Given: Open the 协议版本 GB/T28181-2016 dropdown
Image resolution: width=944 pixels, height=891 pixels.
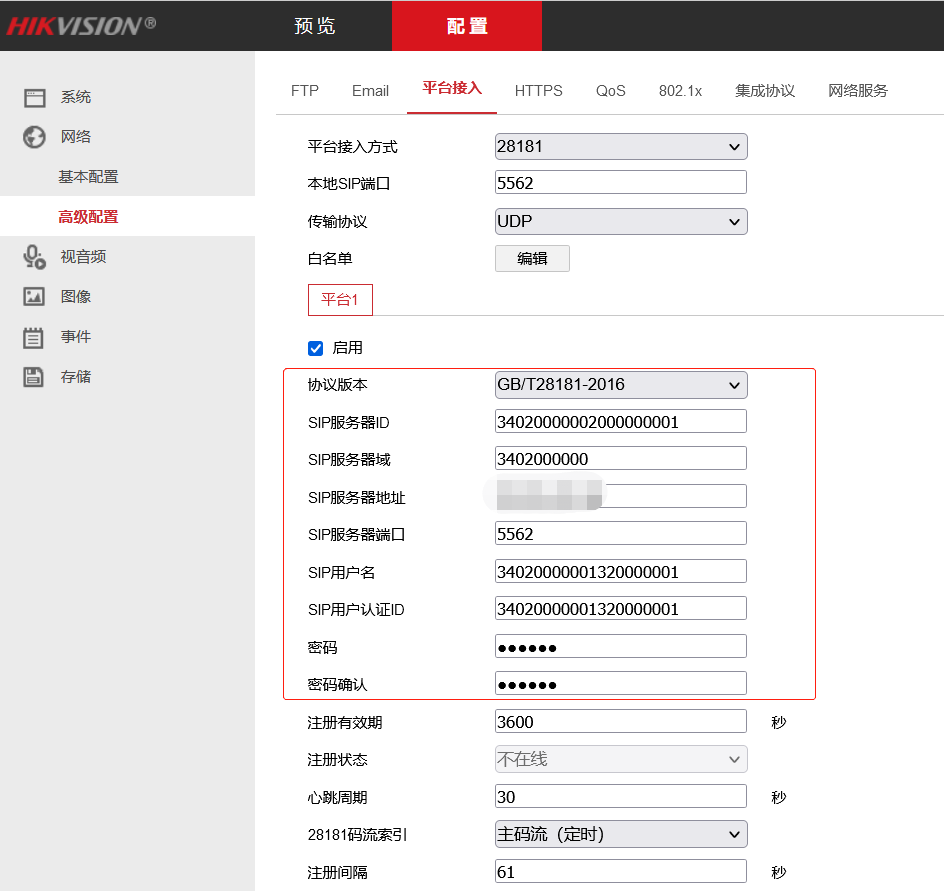Looking at the screenshot, I should pyautogui.click(x=621, y=385).
